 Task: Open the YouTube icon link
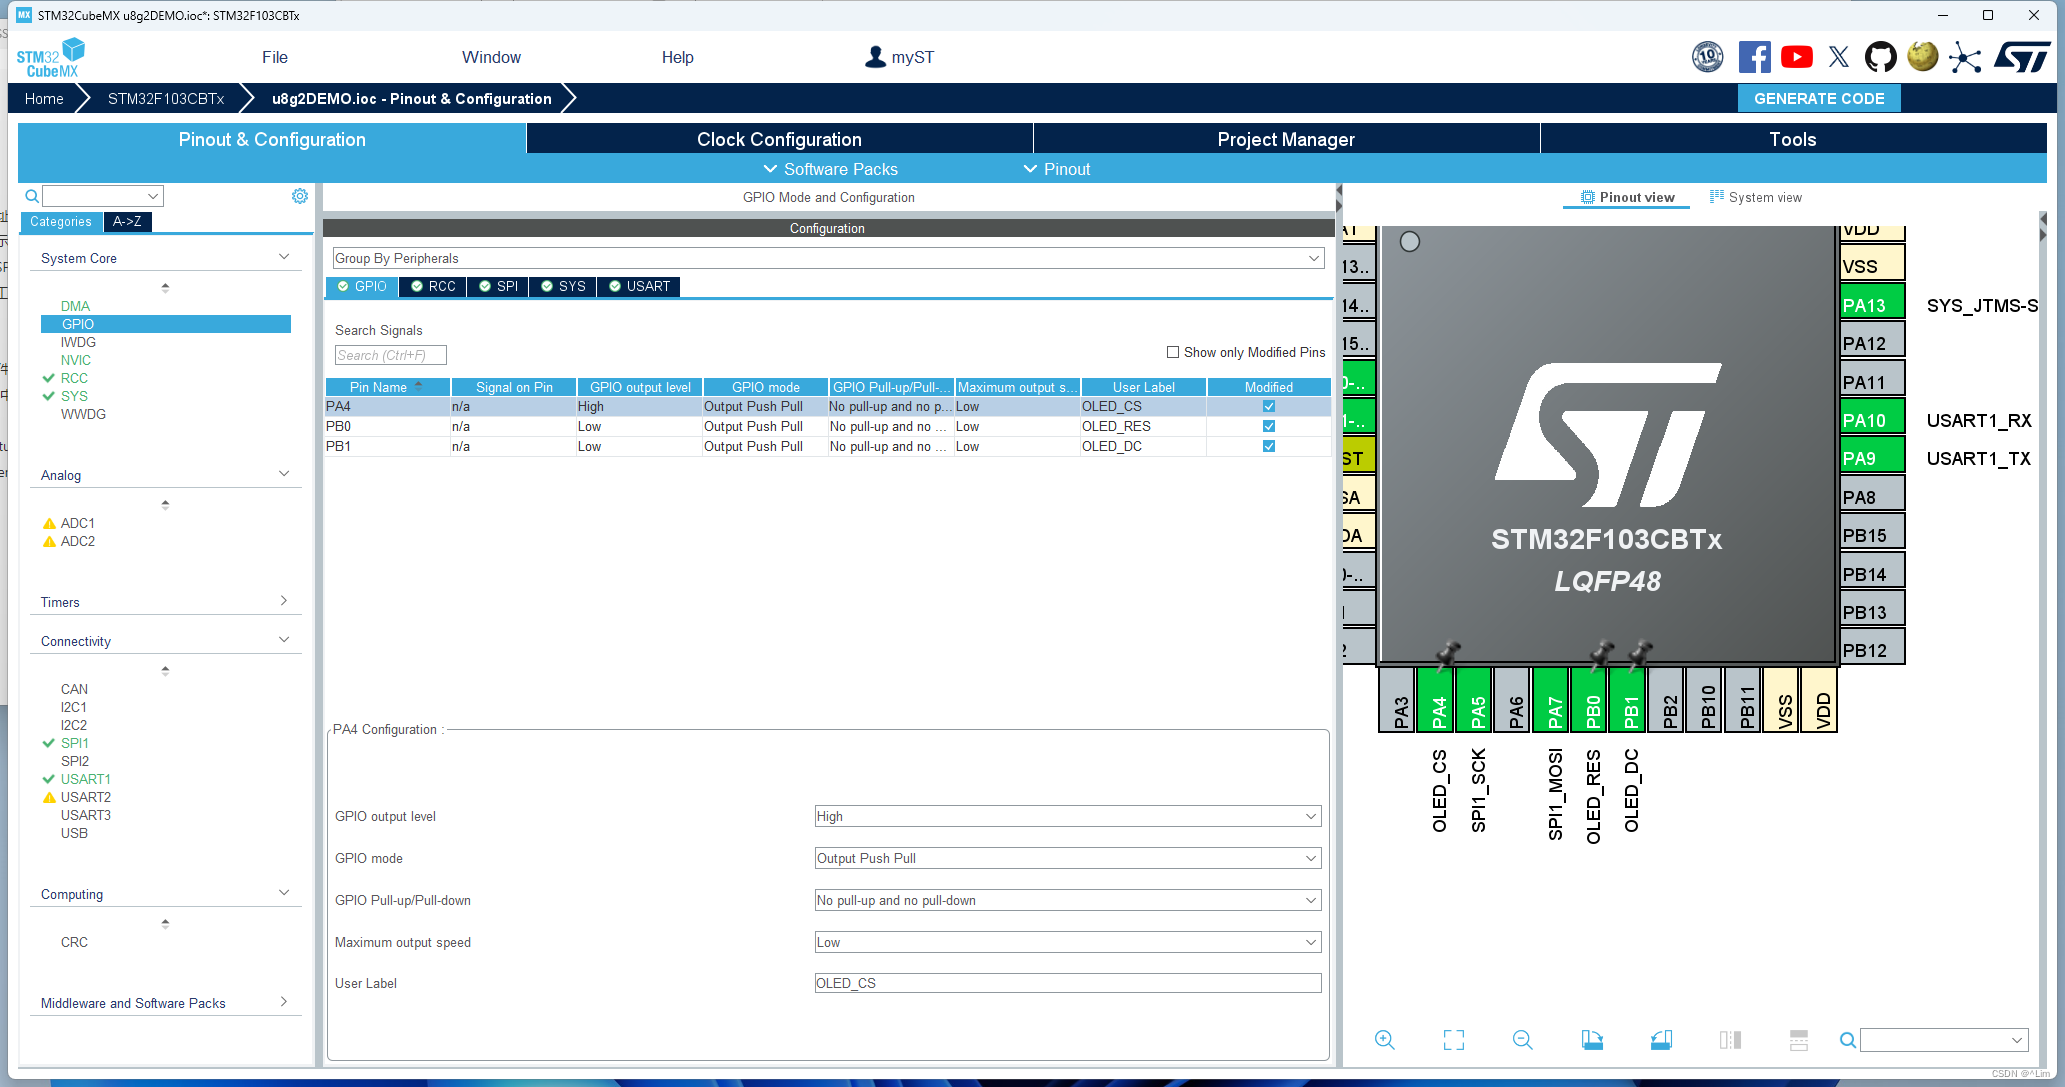point(1797,57)
